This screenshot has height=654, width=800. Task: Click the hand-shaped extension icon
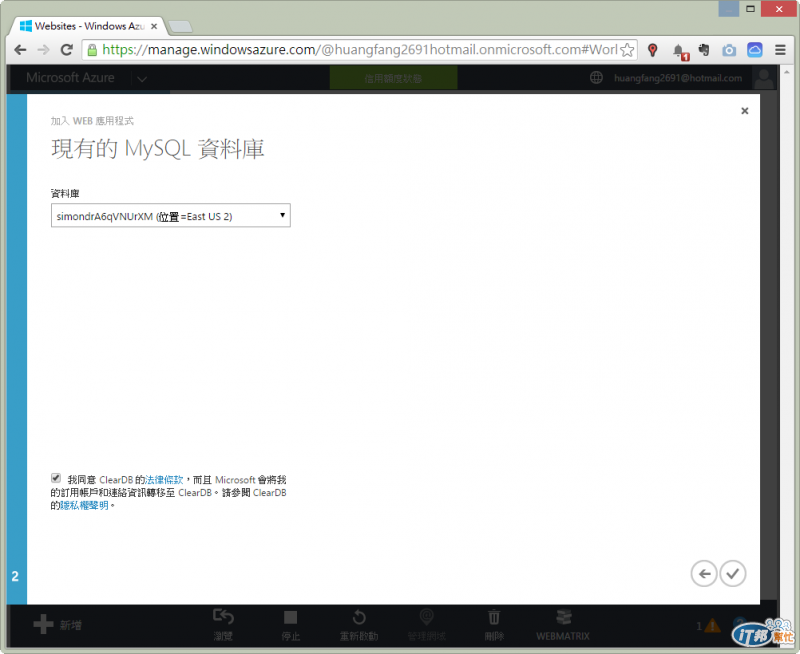click(x=704, y=50)
